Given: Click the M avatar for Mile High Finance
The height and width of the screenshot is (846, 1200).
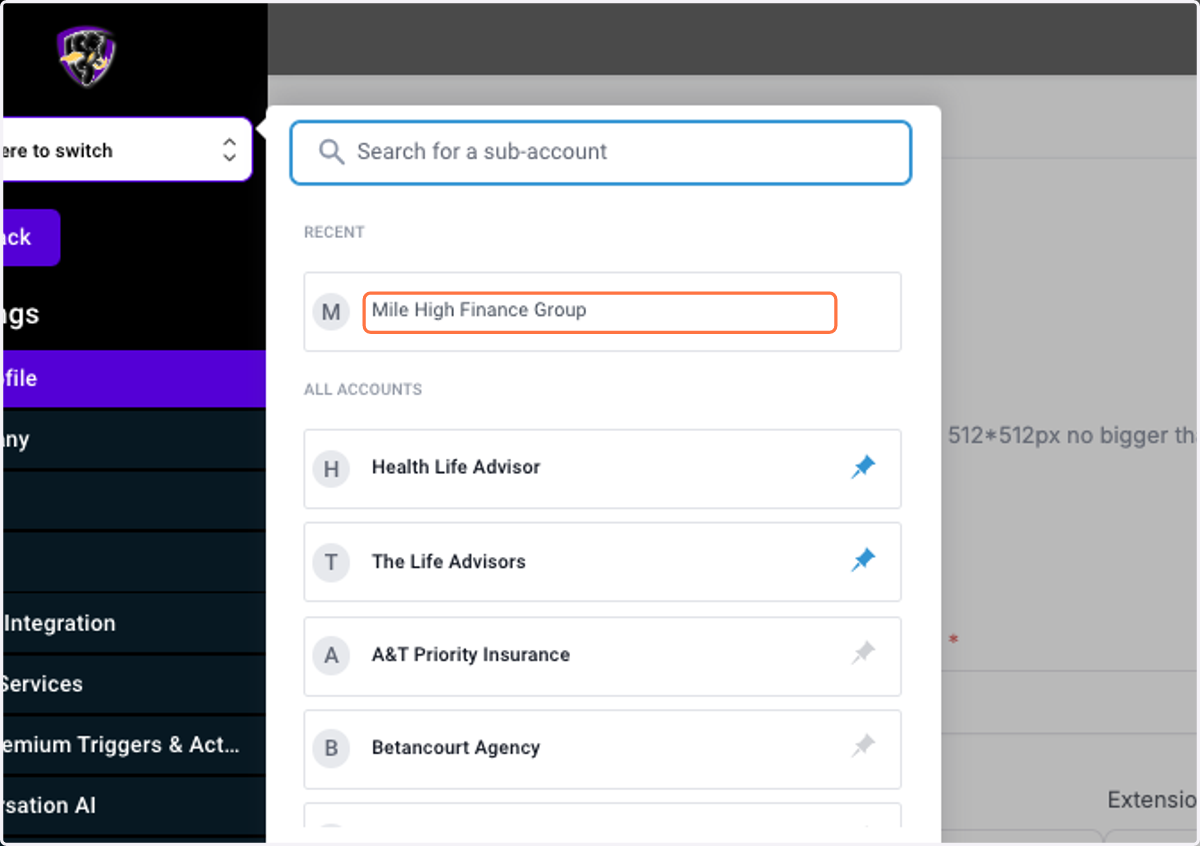Looking at the screenshot, I should coord(331,312).
